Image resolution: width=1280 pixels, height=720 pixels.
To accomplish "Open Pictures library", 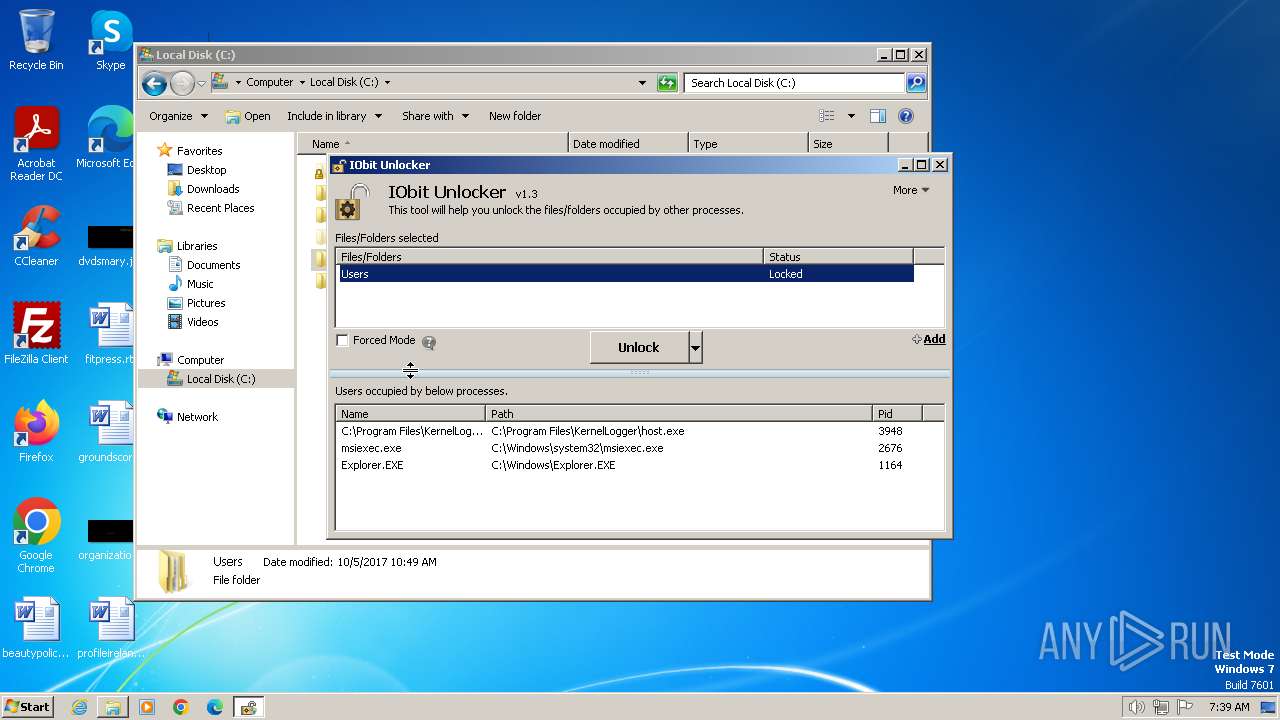I will [x=196, y=303].
